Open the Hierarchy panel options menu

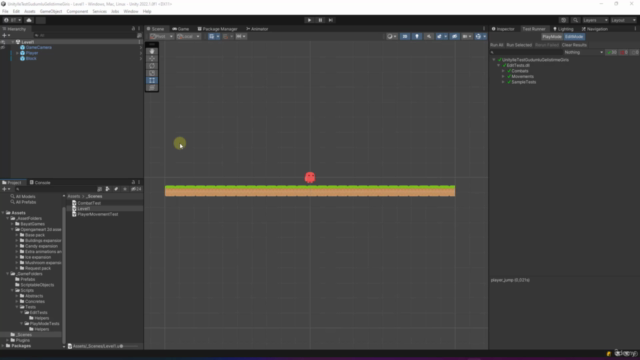[139, 29]
